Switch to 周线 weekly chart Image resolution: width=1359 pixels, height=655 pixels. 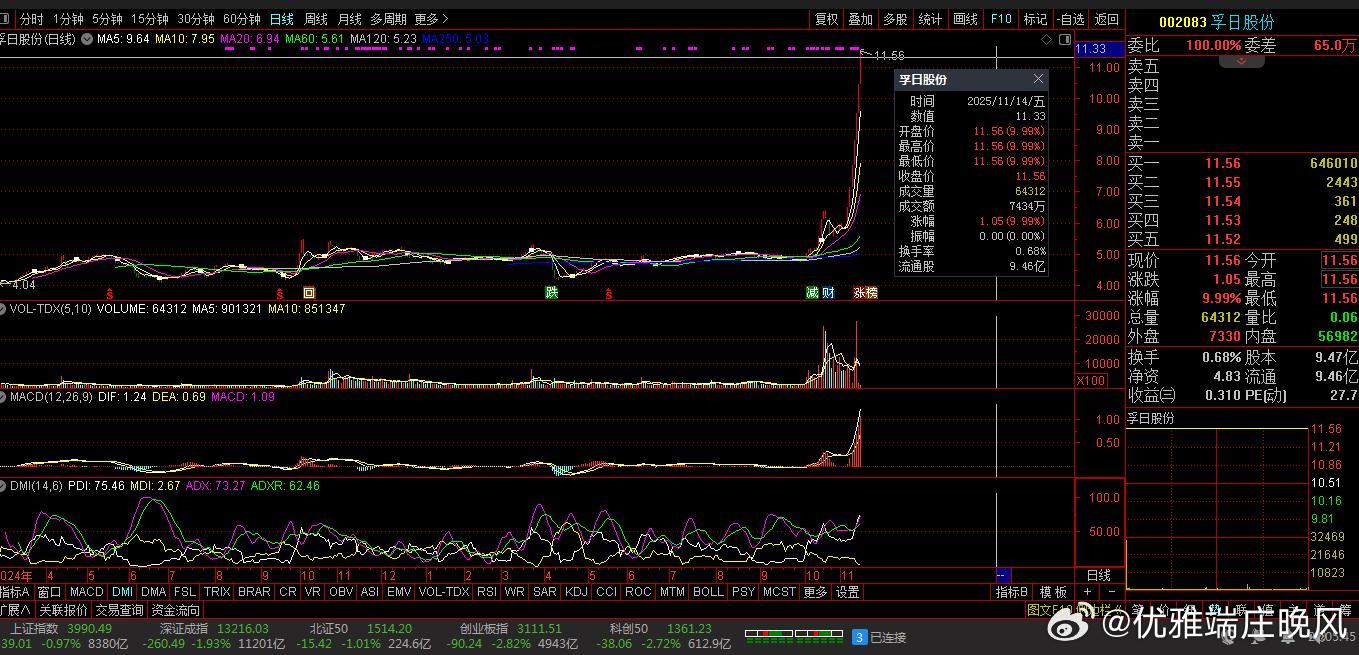pyautogui.click(x=315, y=19)
